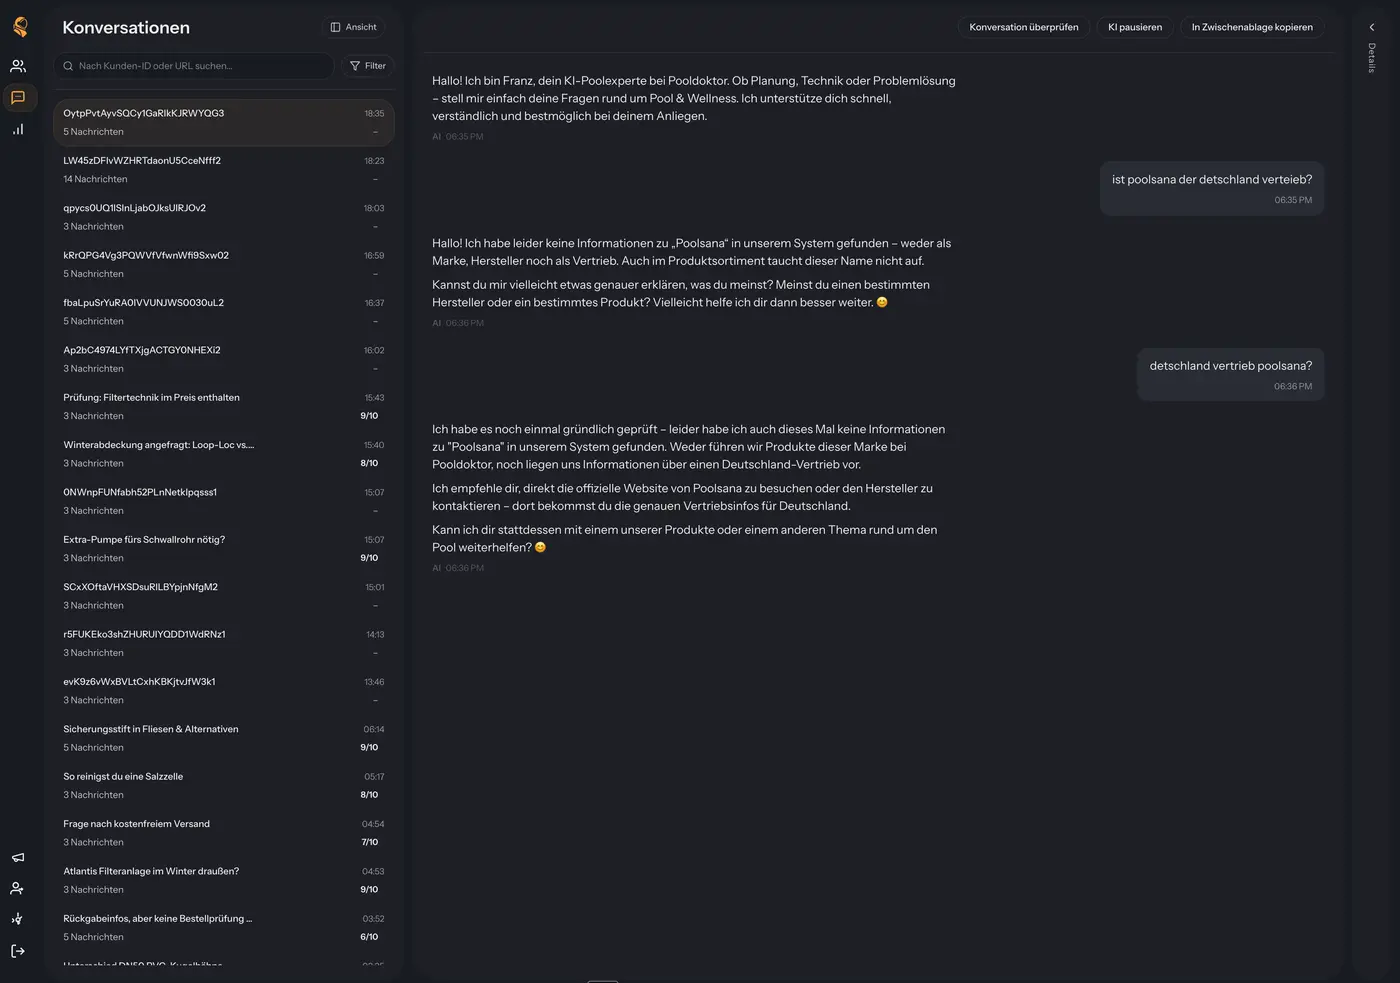Open conversation Winterabdeckung angefragt: Loop-Loc
1400x983 pixels.
point(224,454)
